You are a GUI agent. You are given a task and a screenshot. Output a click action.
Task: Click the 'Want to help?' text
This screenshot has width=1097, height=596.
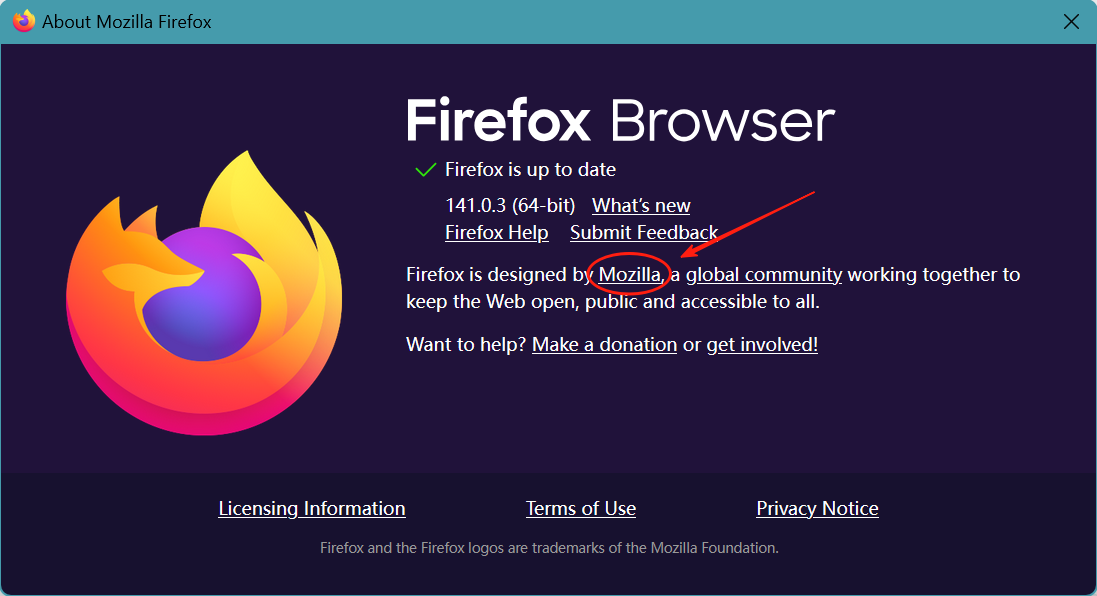point(466,344)
